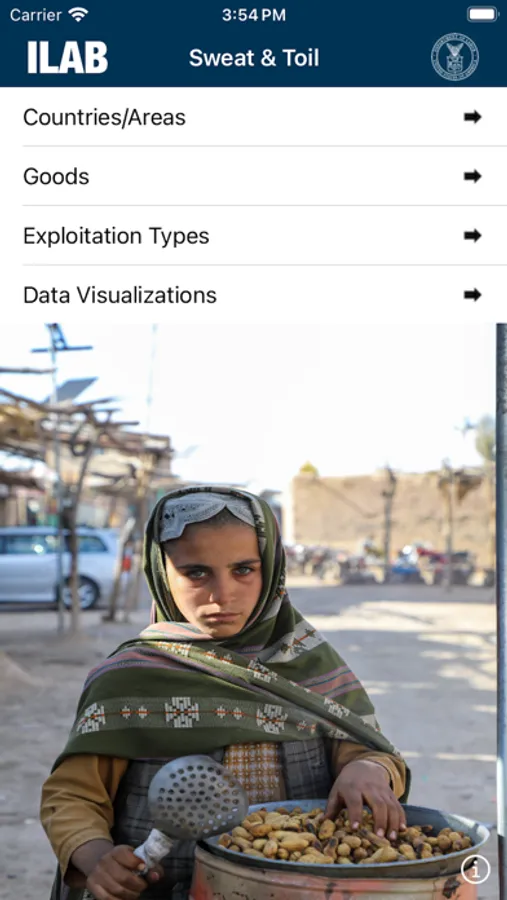Open the Goods menu item

tap(253, 176)
